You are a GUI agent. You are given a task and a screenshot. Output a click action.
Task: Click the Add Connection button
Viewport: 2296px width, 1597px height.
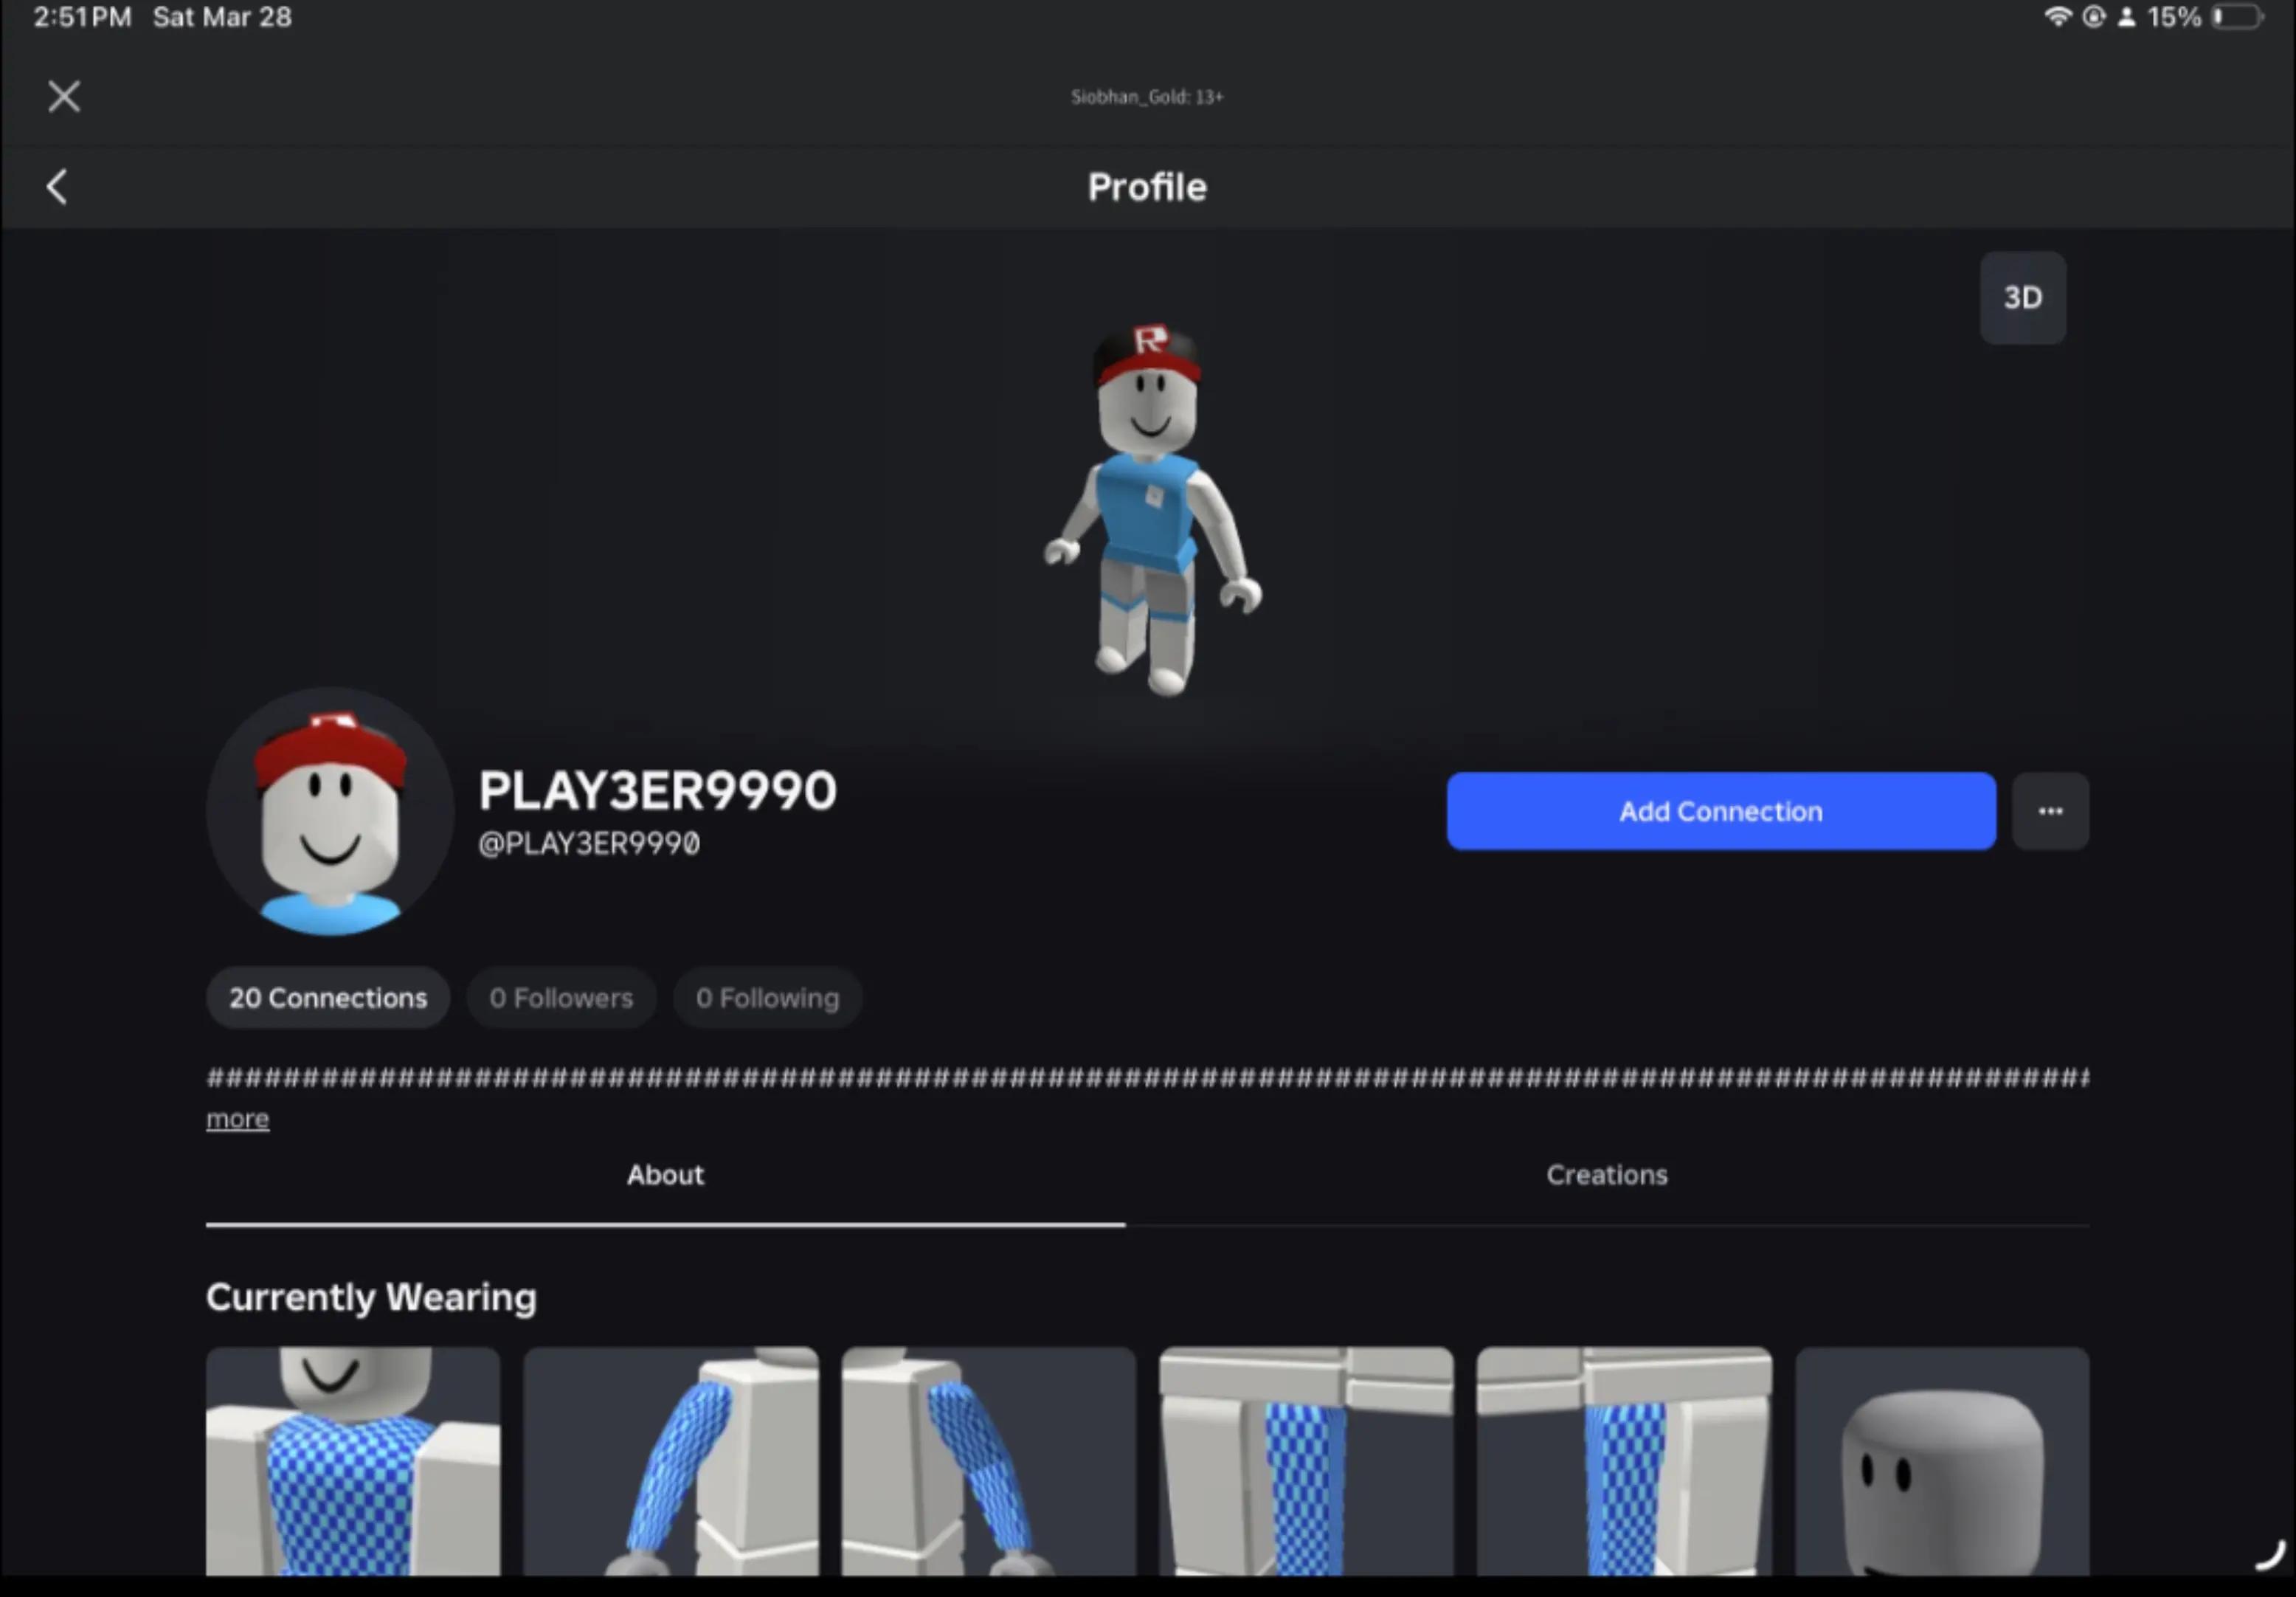(1720, 811)
